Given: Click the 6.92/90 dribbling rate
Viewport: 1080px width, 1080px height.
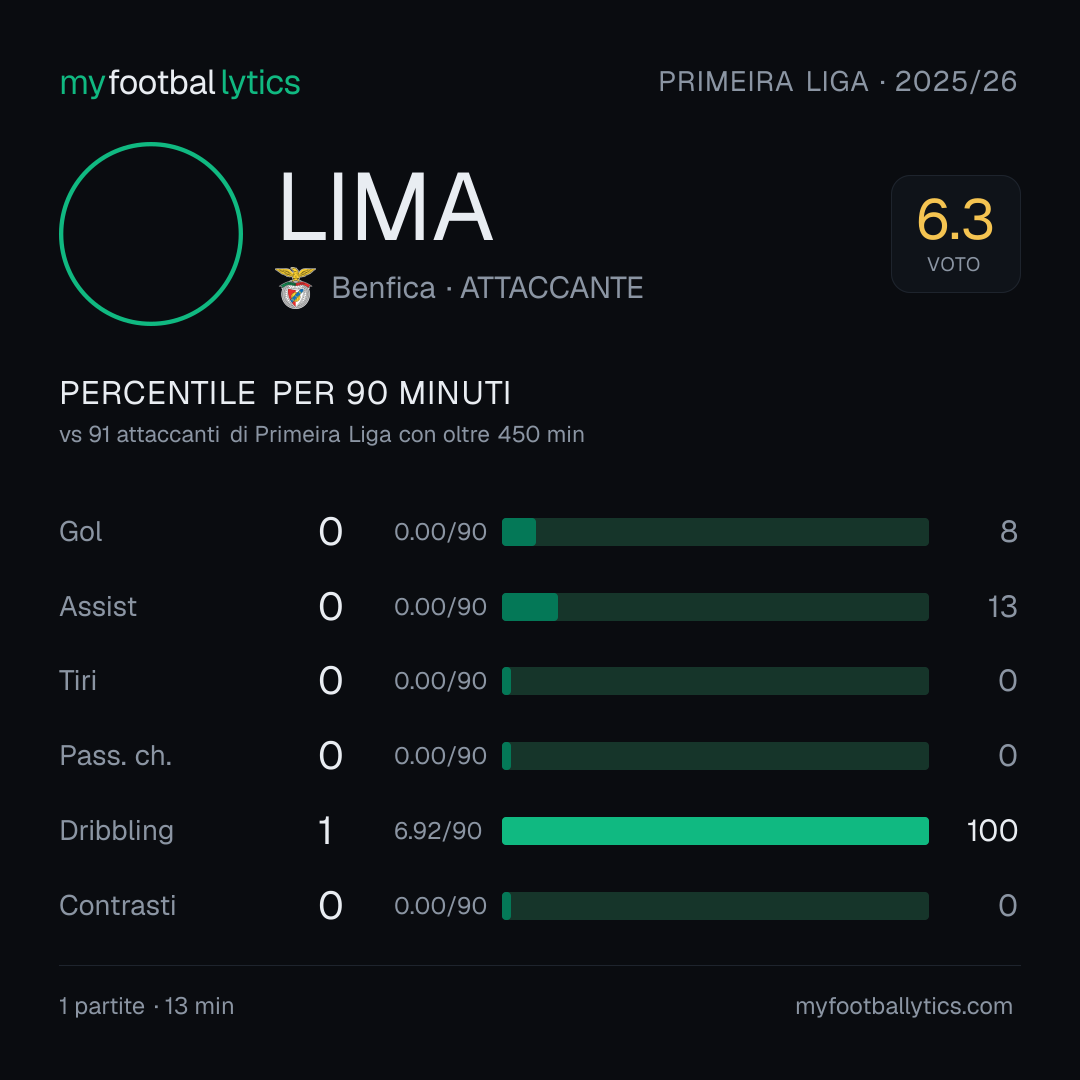Looking at the screenshot, I should (x=437, y=831).
